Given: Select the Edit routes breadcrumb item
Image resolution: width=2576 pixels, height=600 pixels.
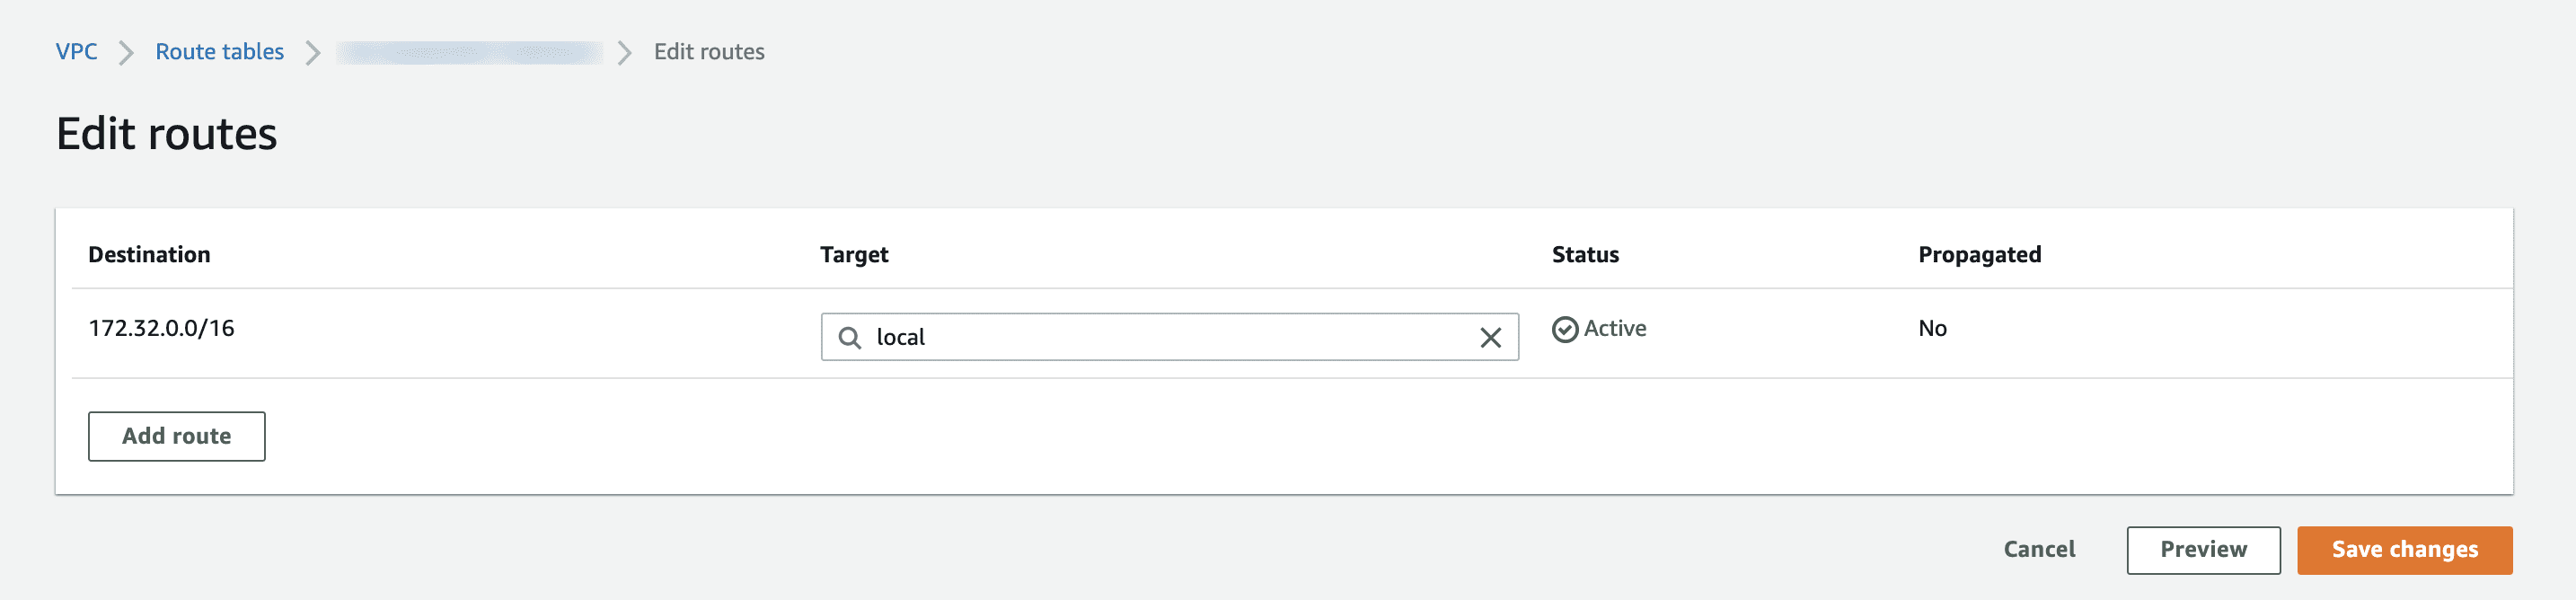Looking at the screenshot, I should click(x=708, y=52).
